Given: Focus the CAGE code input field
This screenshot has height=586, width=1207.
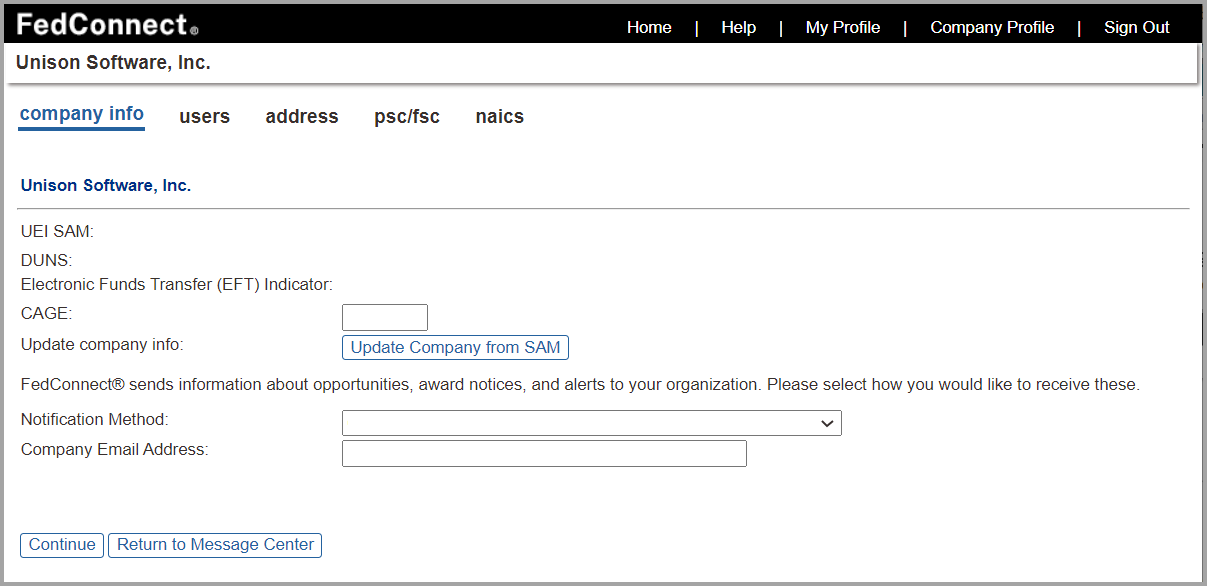Looking at the screenshot, I should pos(385,318).
